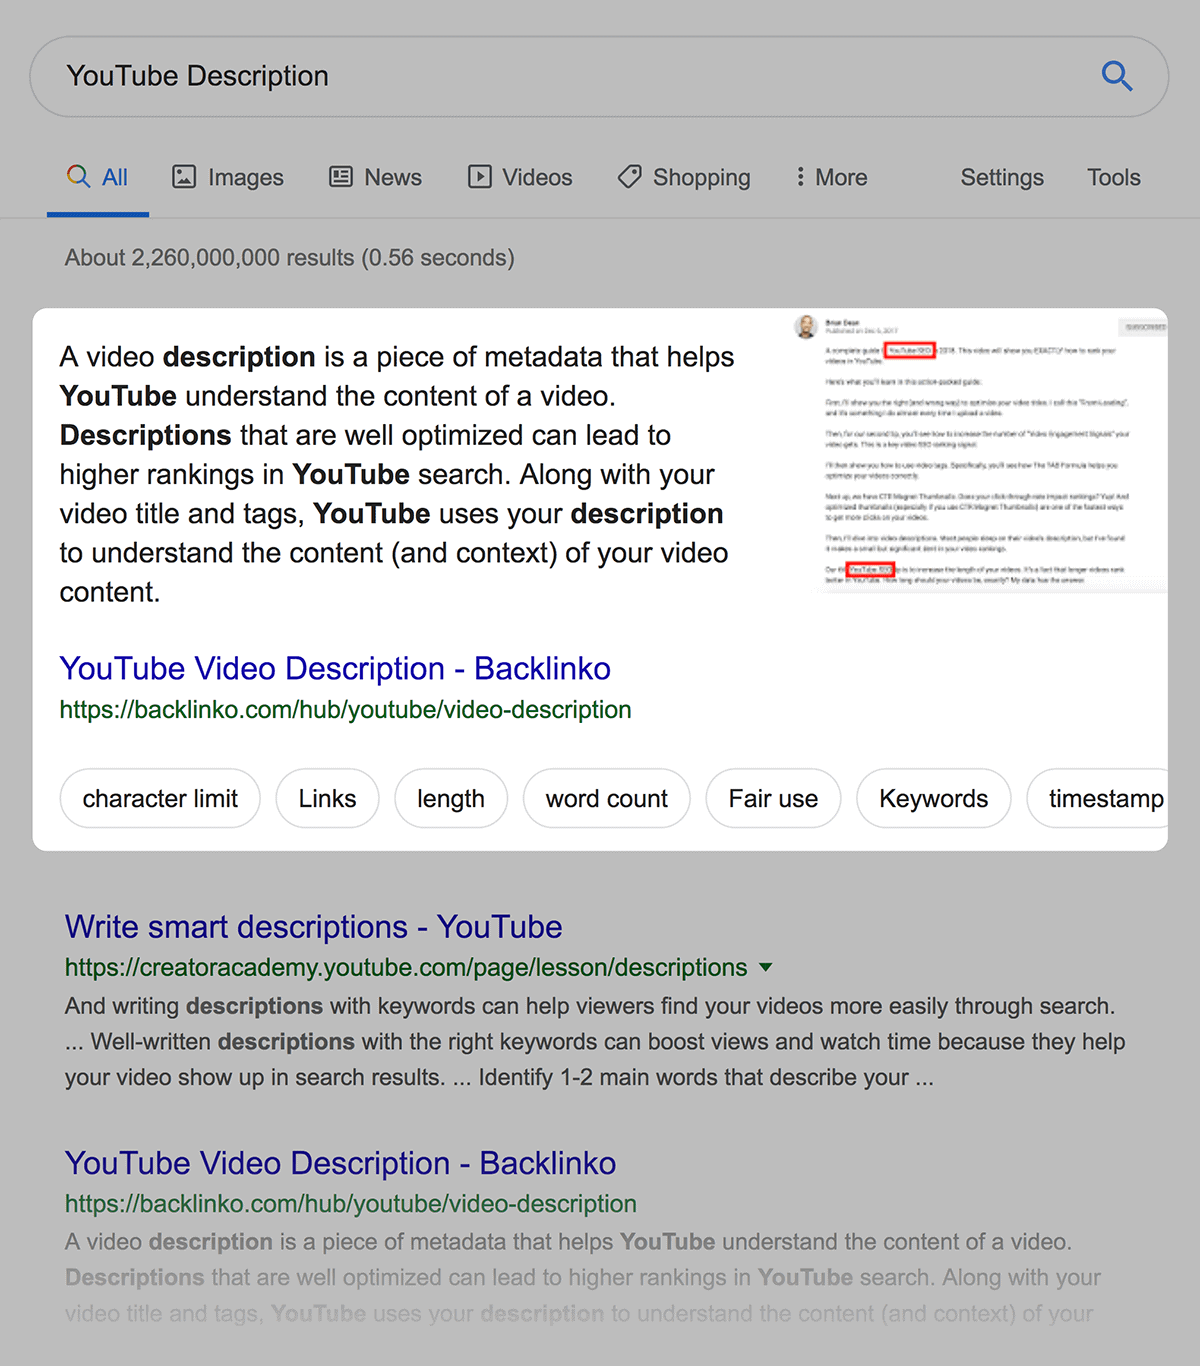Viewport: 1200px width, 1366px height.
Task: Click the Images tab picture icon
Action: pos(184,177)
